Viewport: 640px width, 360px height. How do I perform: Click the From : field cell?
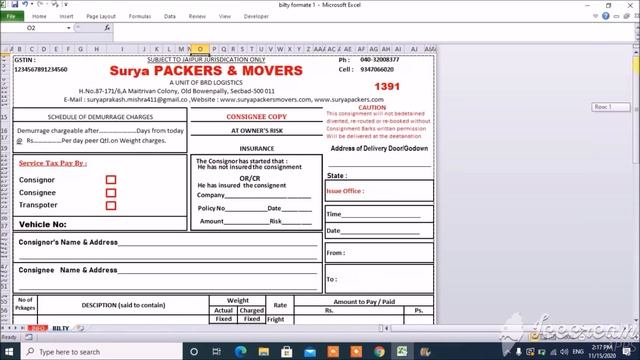click(379, 253)
